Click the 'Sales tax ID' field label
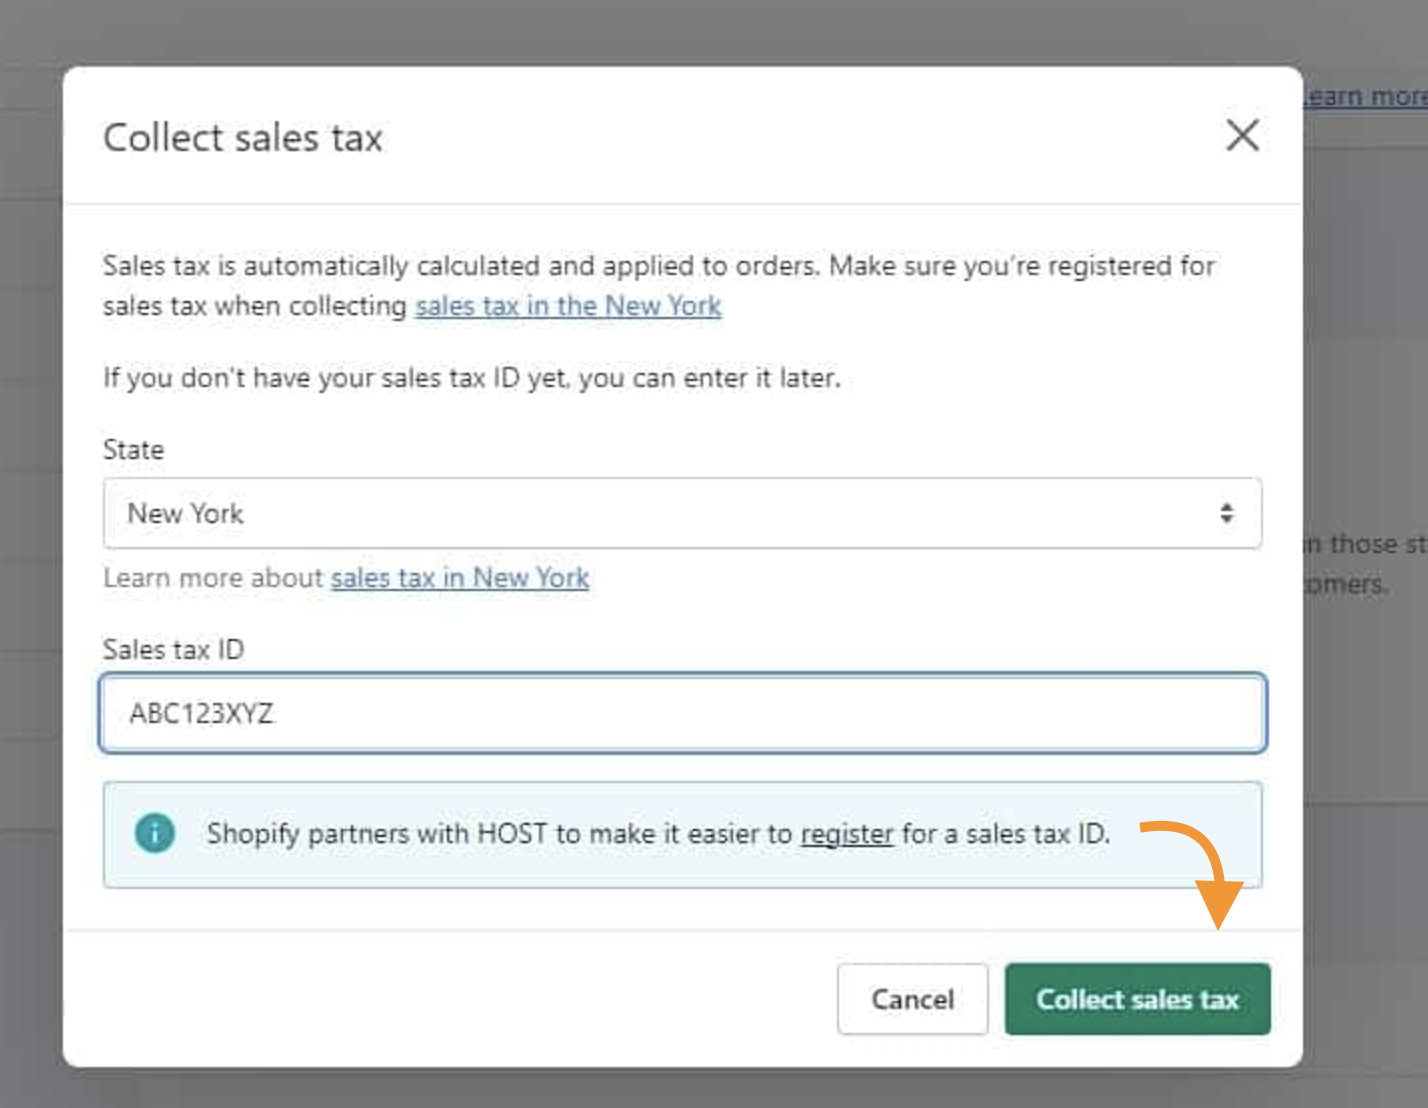This screenshot has height=1108, width=1428. 173,650
